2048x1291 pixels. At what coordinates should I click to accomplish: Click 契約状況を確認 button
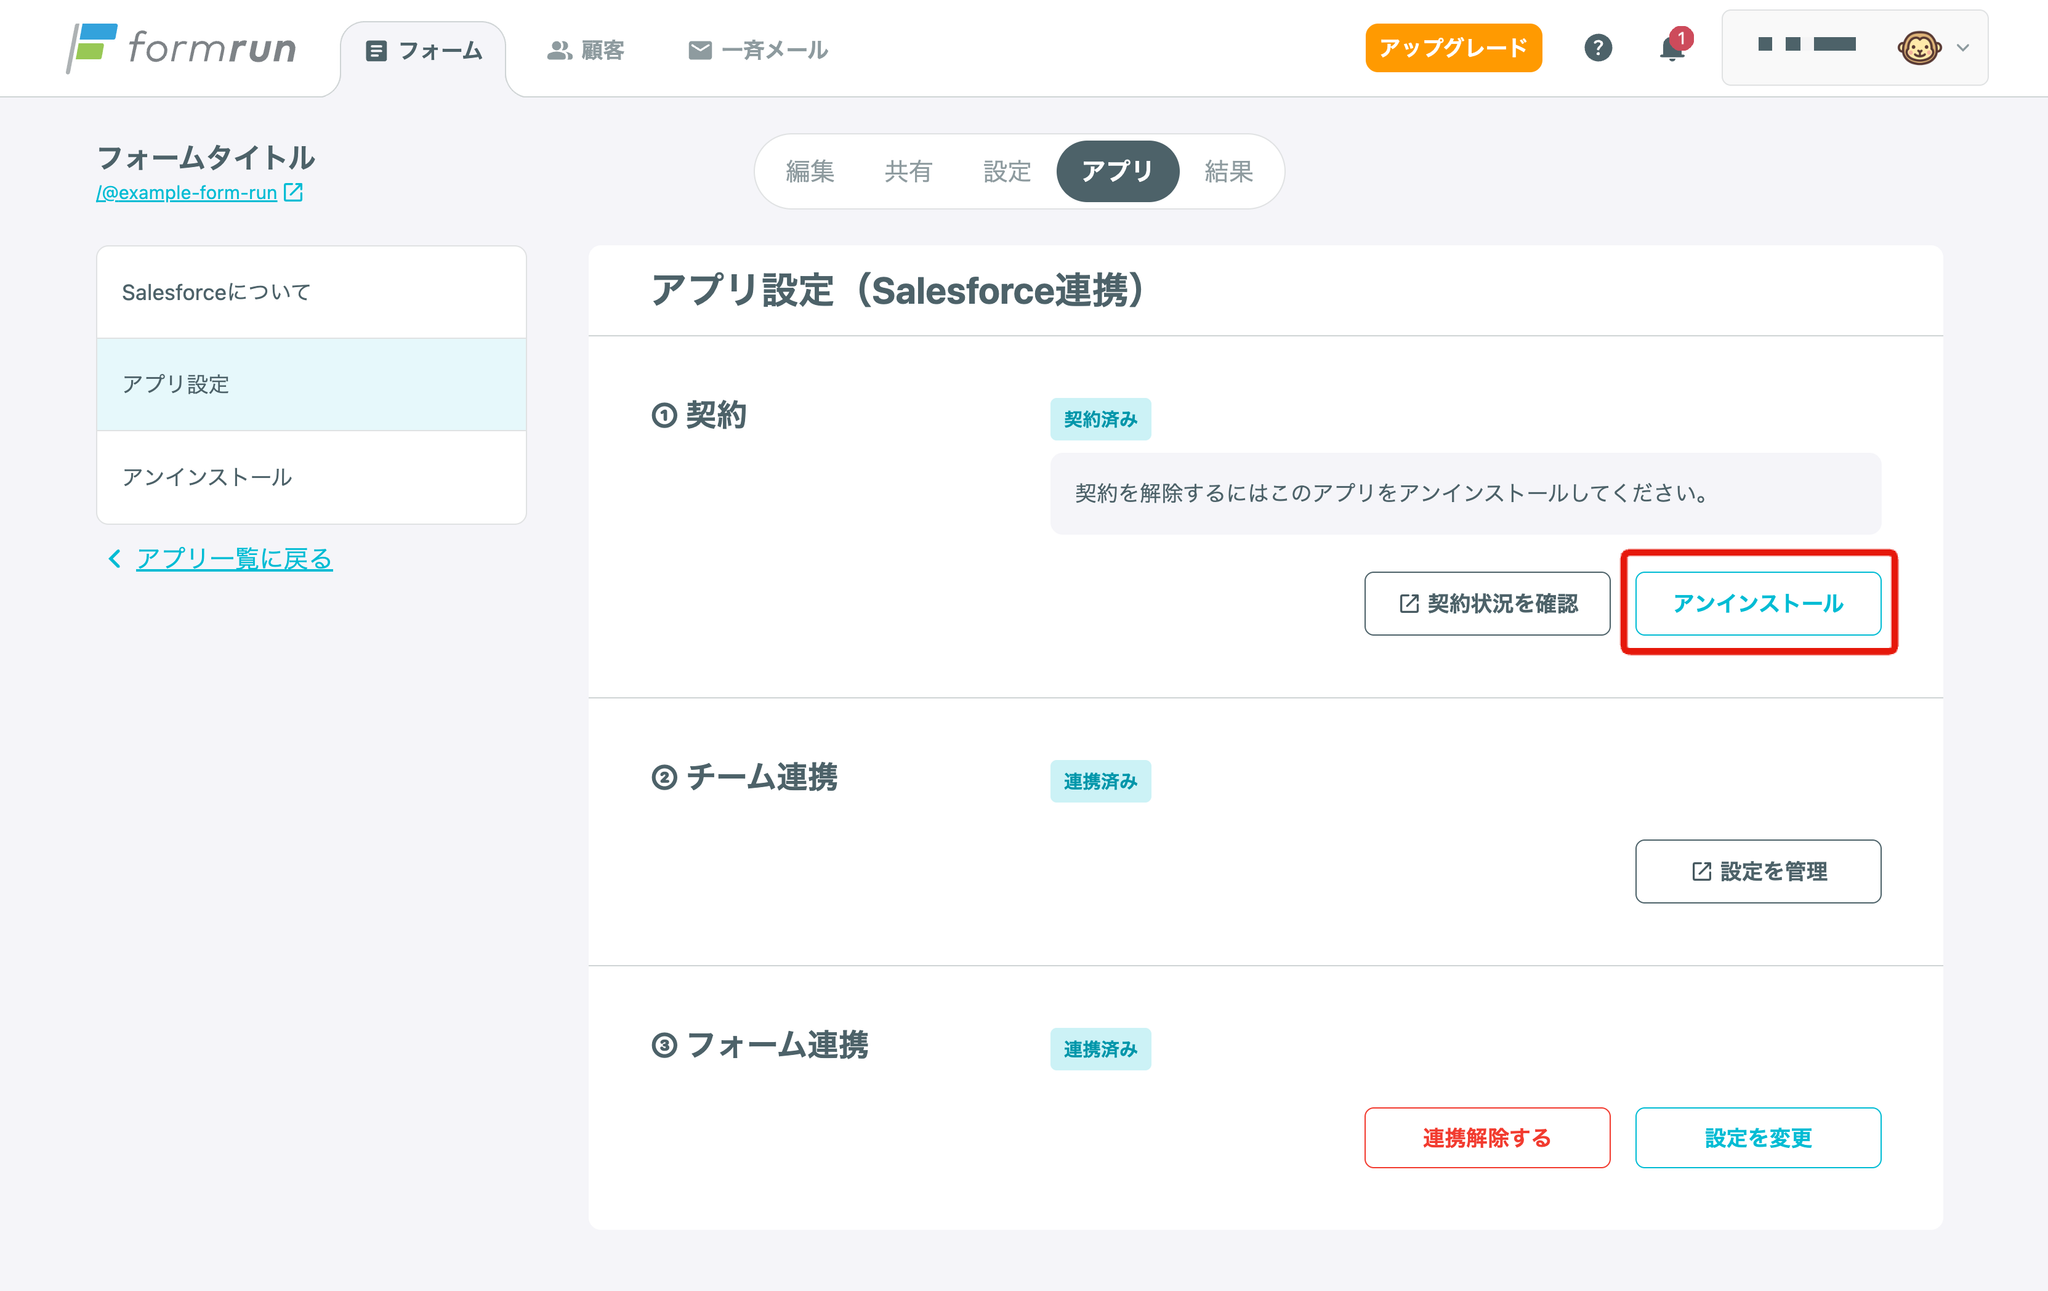(x=1487, y=603)
